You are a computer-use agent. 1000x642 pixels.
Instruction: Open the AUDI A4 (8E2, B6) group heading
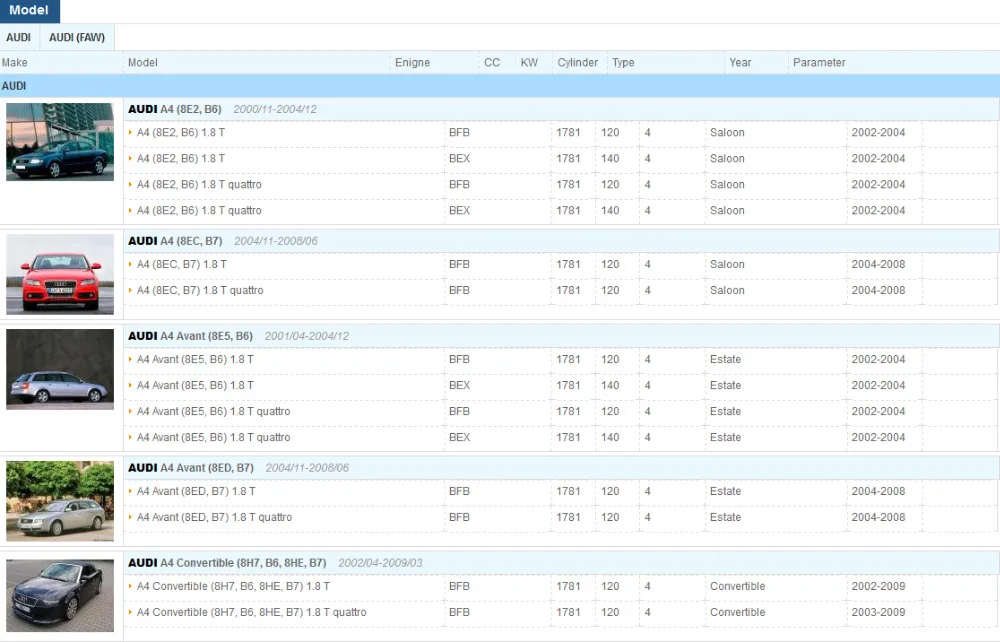point(175,109)
